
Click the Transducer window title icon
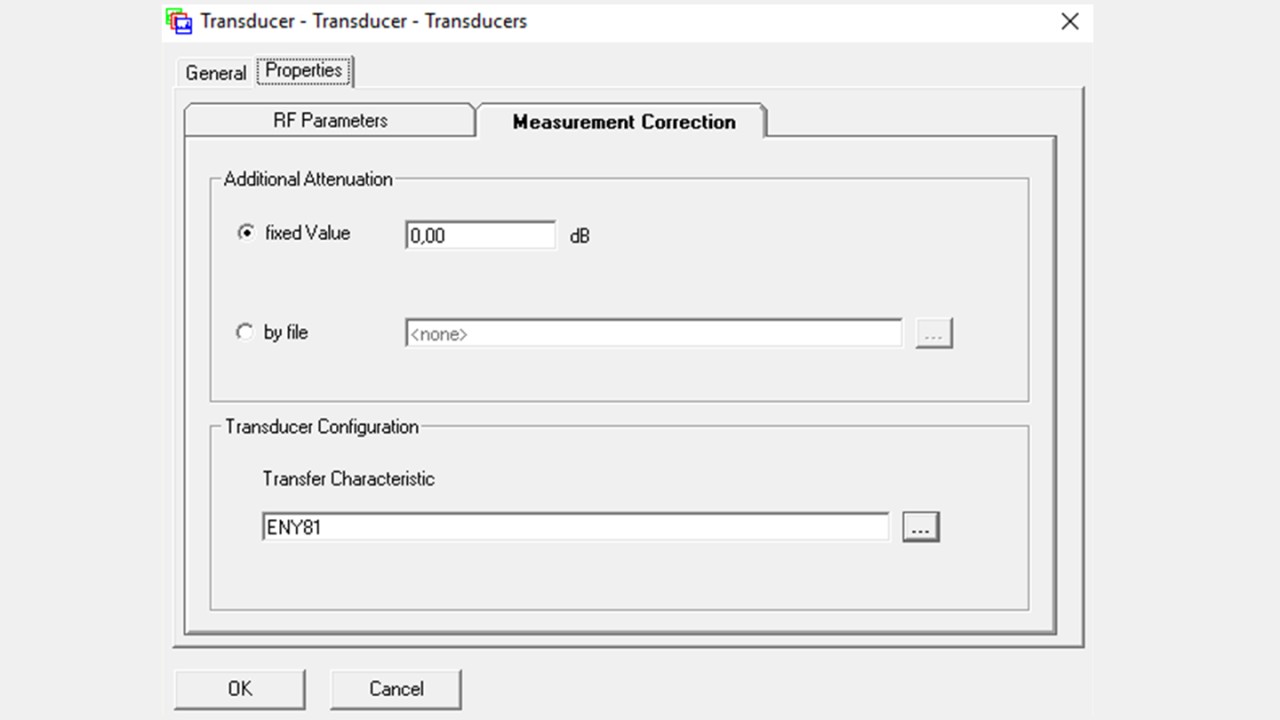click(179, 21)
